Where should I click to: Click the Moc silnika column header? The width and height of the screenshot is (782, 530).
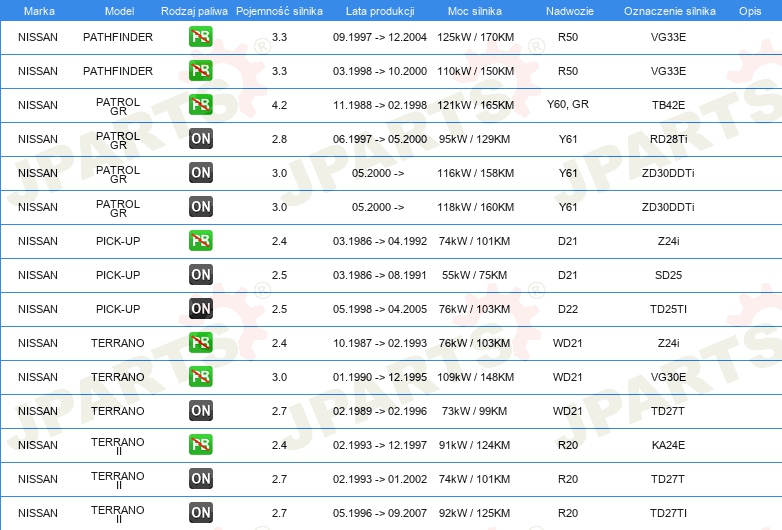click(475, 11)
